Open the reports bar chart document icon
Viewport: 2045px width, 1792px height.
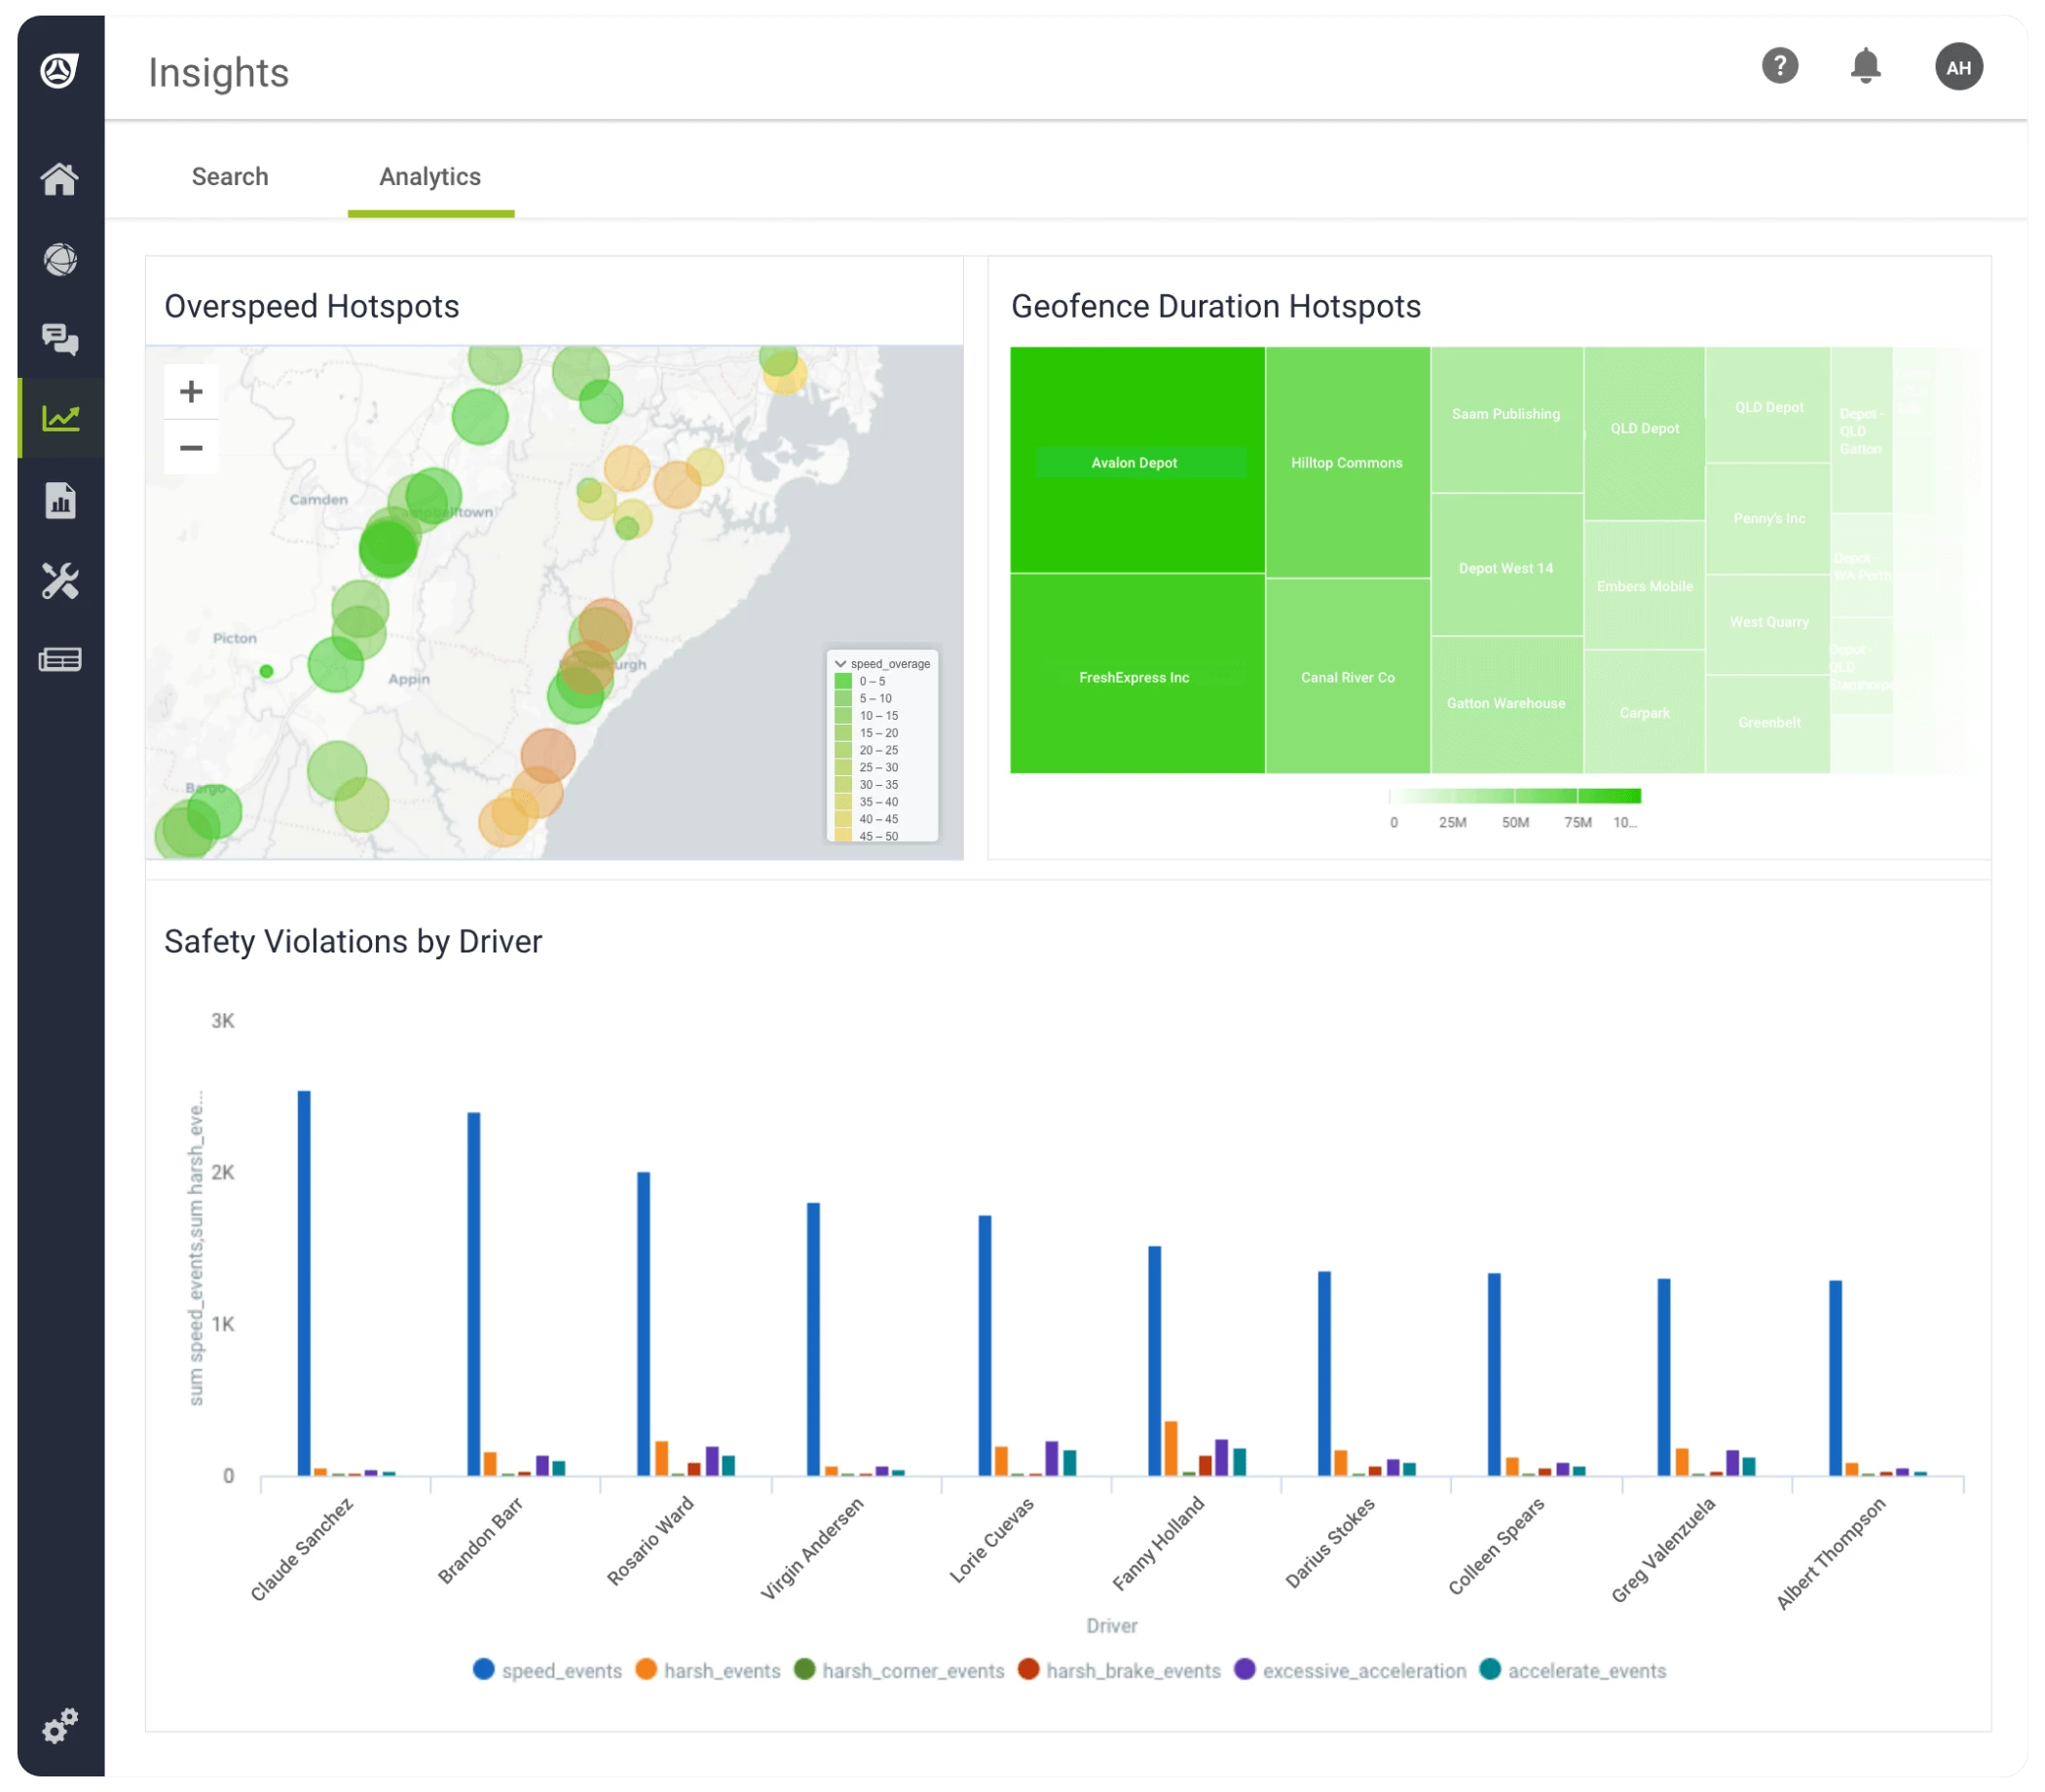[60, 500]
